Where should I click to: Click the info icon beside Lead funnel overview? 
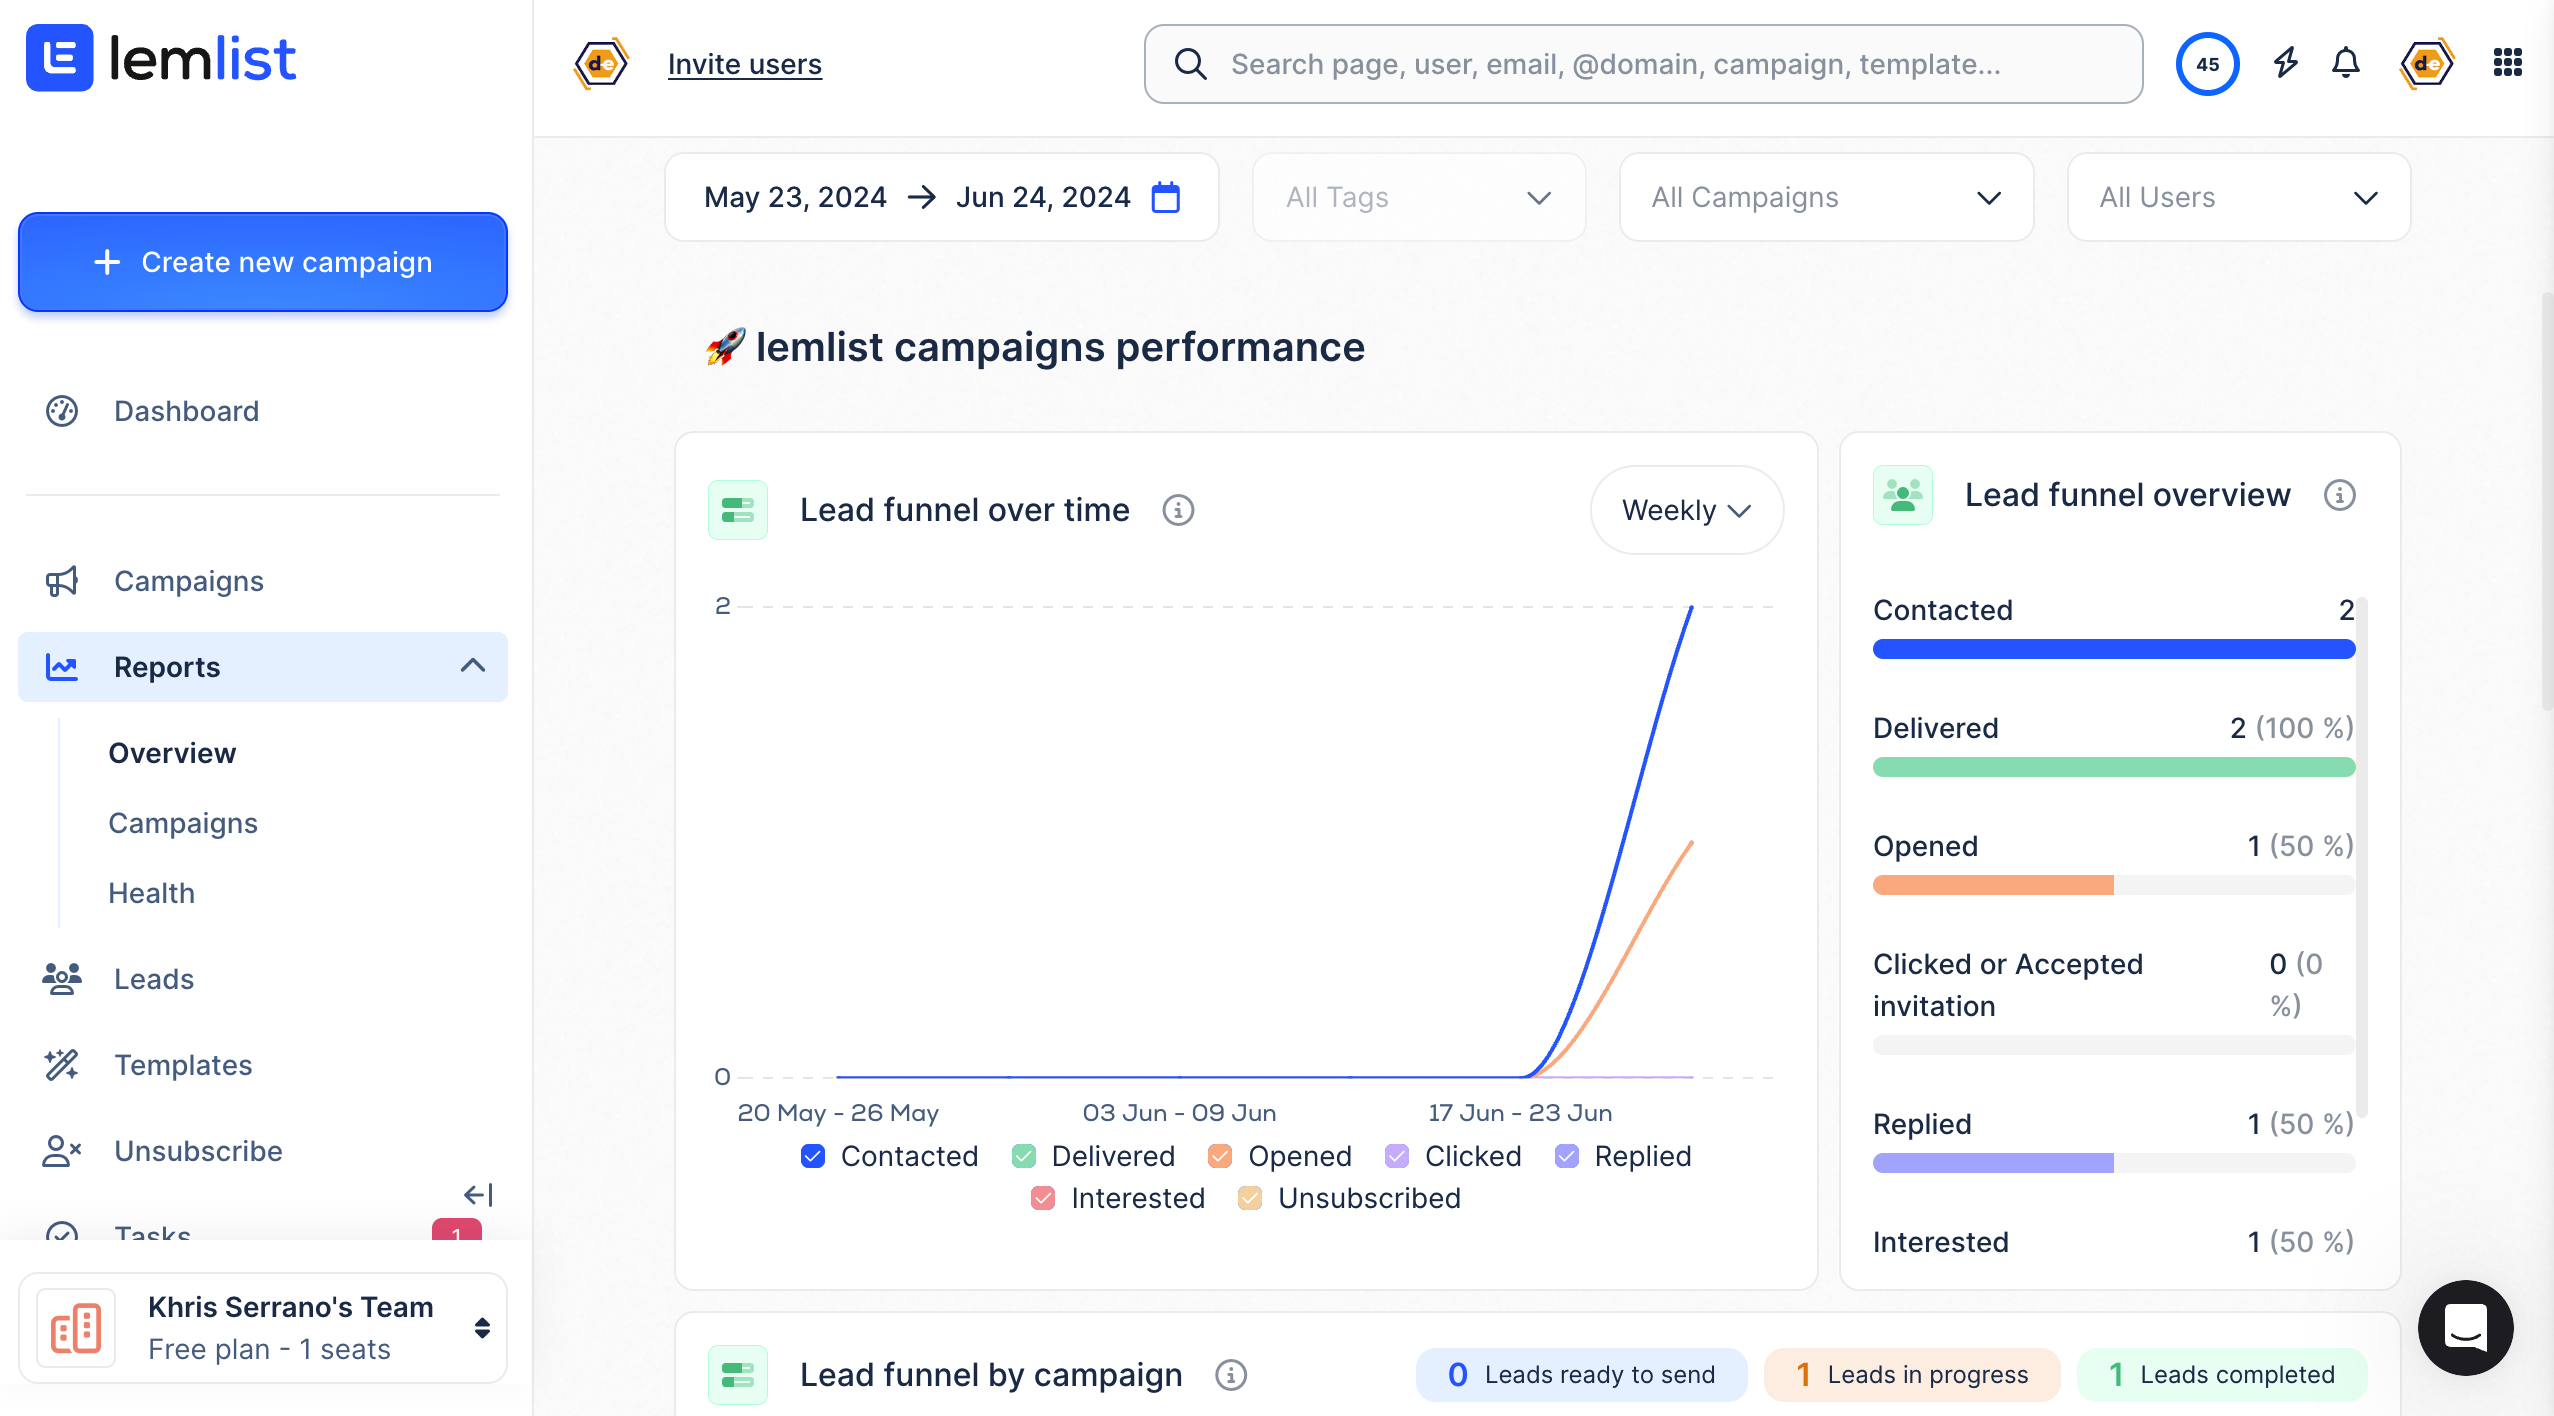point(2339,495)
